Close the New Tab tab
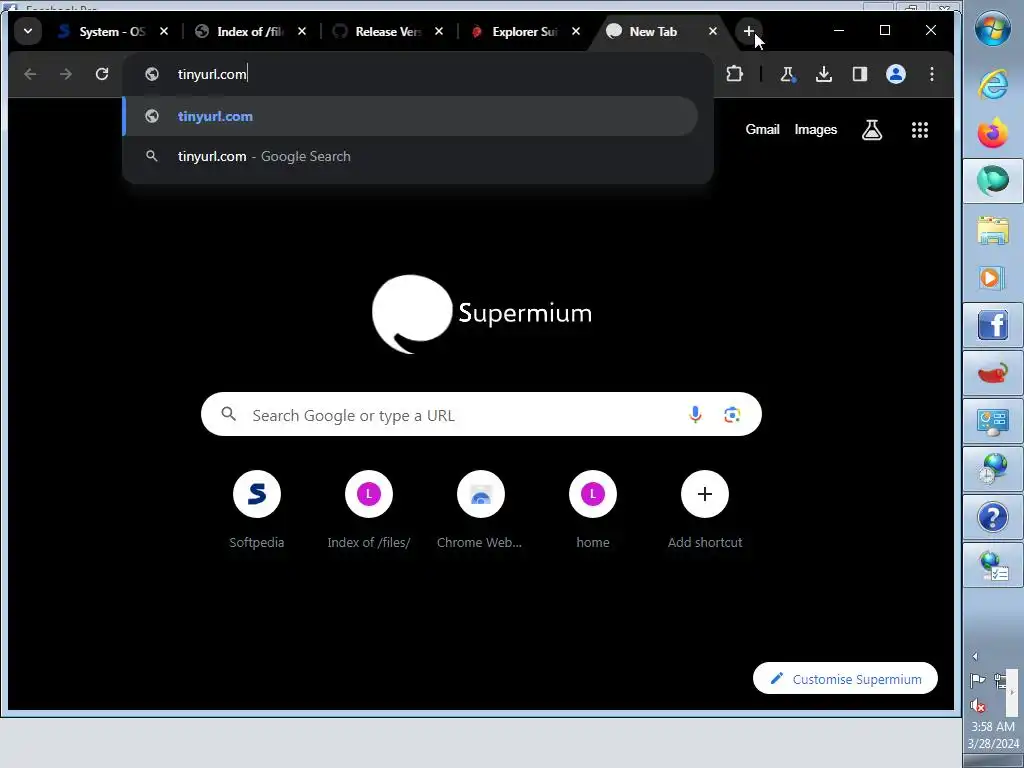Image resolution: width=1024 pixels, height=768 pixels. (713, 31)
